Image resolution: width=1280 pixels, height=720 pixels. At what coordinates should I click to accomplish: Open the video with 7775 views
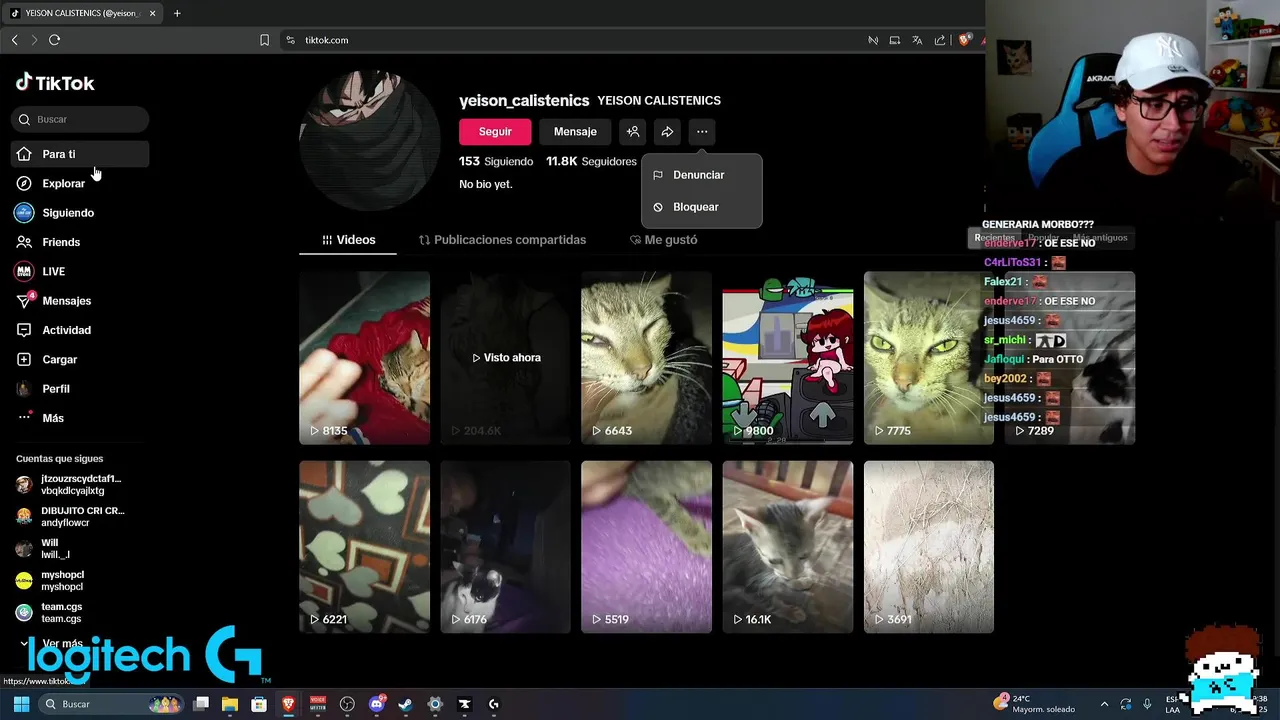coord(929,358)
